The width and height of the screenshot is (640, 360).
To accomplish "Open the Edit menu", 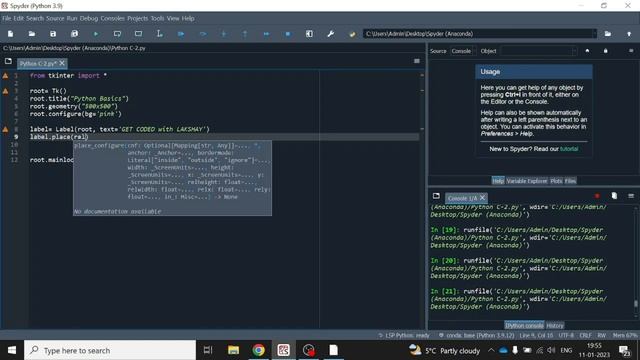I will pyautogui.click(x=19, y=18).
